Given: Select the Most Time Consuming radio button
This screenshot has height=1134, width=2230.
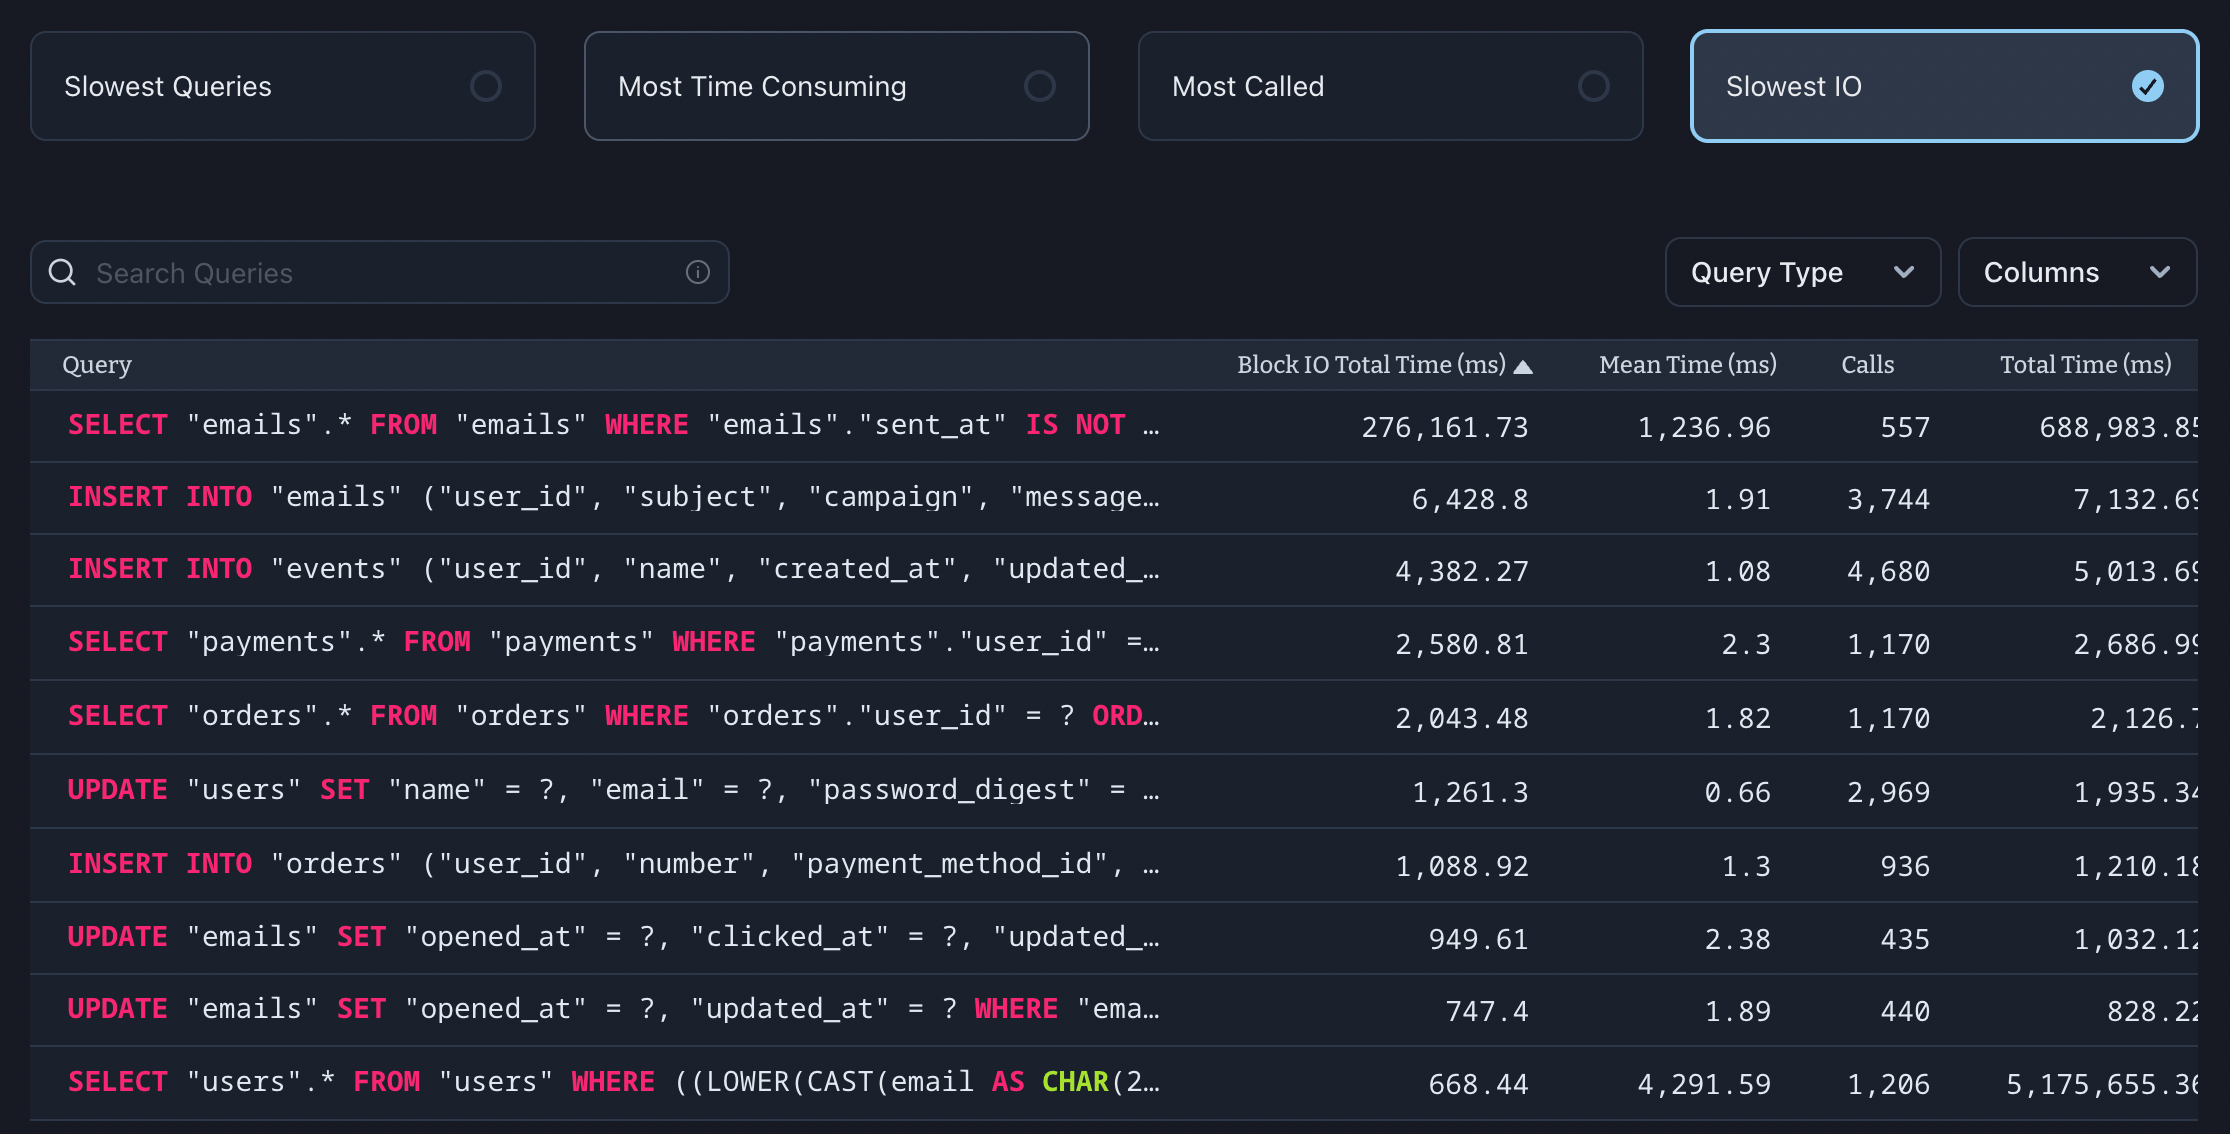Looking at the screenshot, I should click(1040, 86).
